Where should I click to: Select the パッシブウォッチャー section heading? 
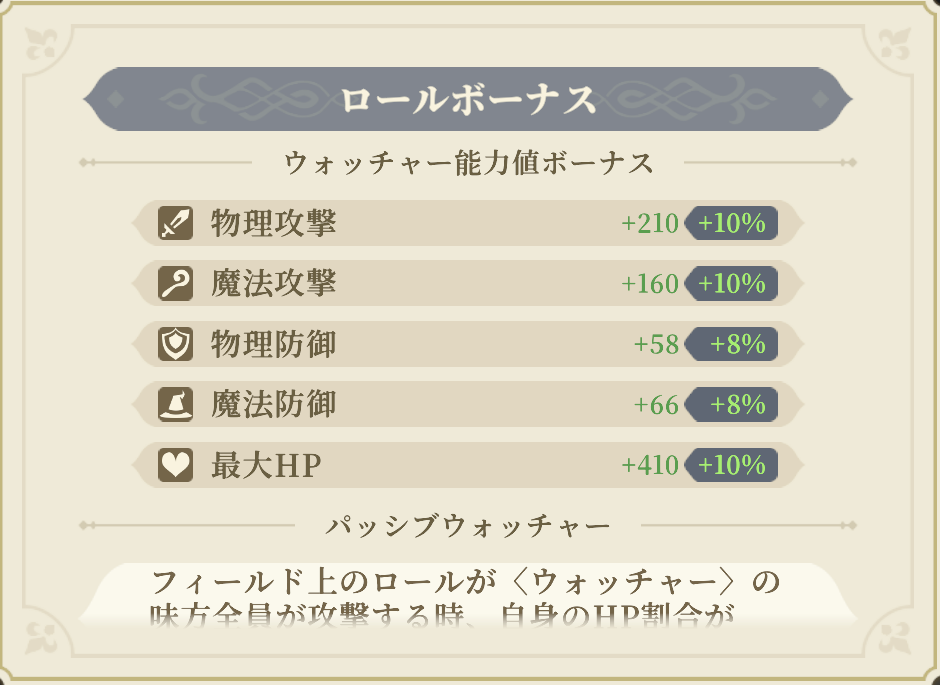tap(468, 524)
